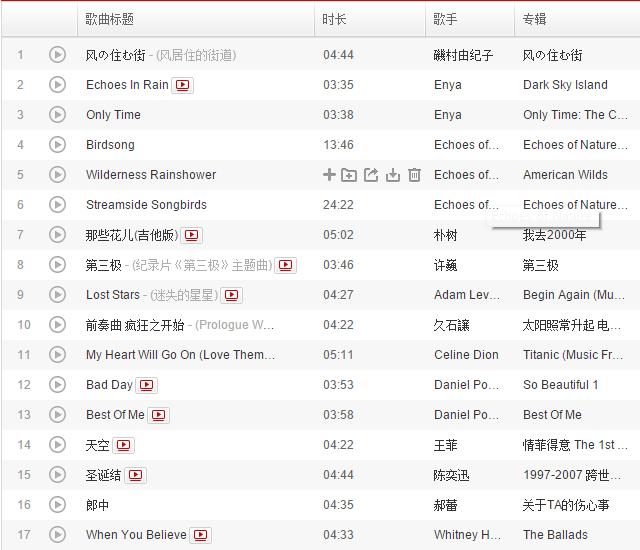Play the Birdsong track
This screenshot has height=550, width=640.
point(57,144)
